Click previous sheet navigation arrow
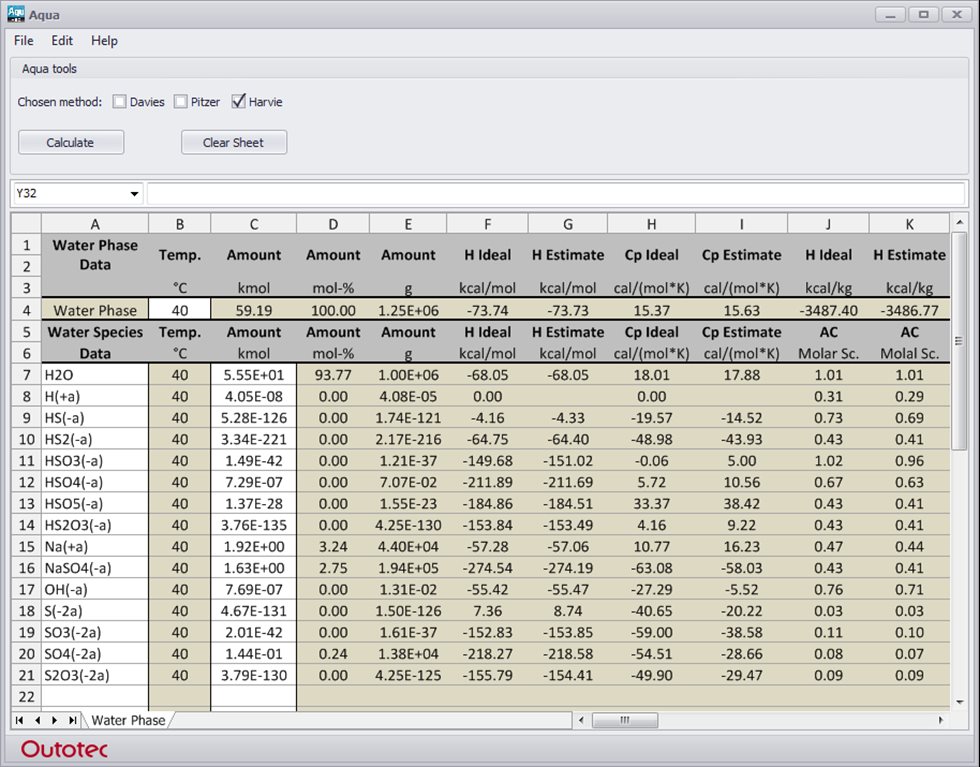 pyautogui.click(x=37, y=720)
